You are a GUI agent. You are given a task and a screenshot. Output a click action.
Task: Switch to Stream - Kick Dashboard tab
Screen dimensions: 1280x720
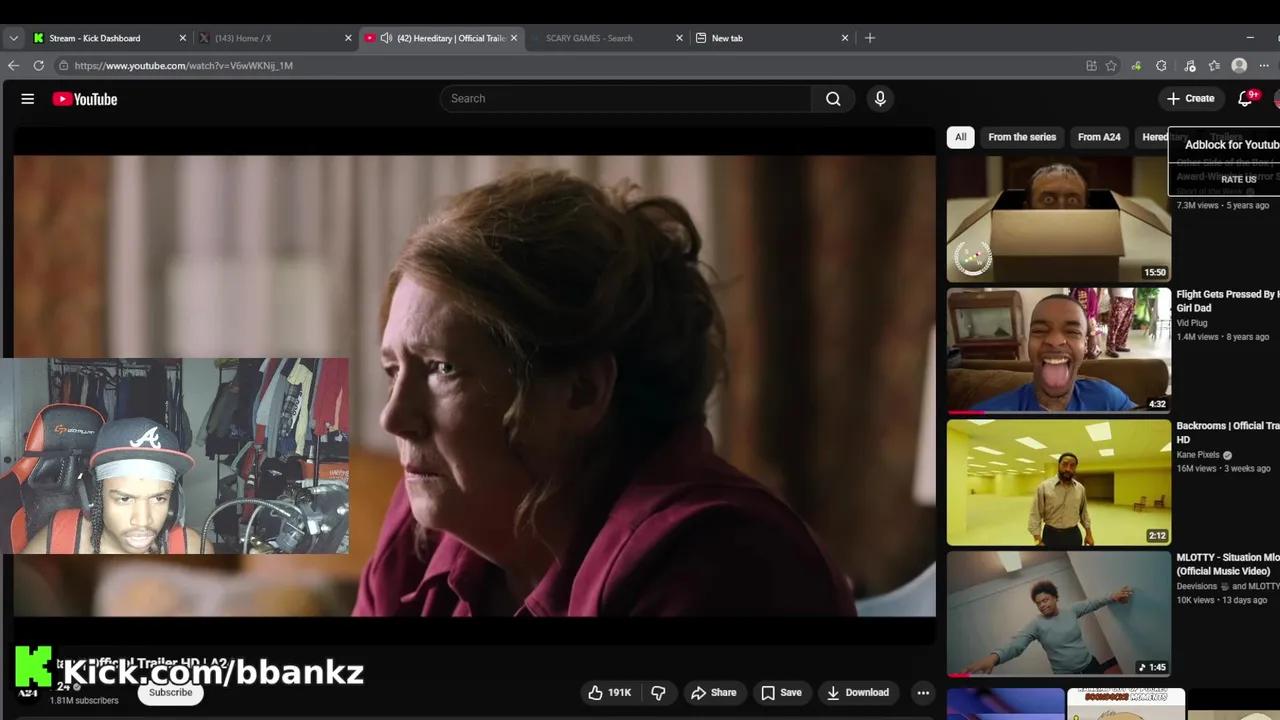[95, 38]
